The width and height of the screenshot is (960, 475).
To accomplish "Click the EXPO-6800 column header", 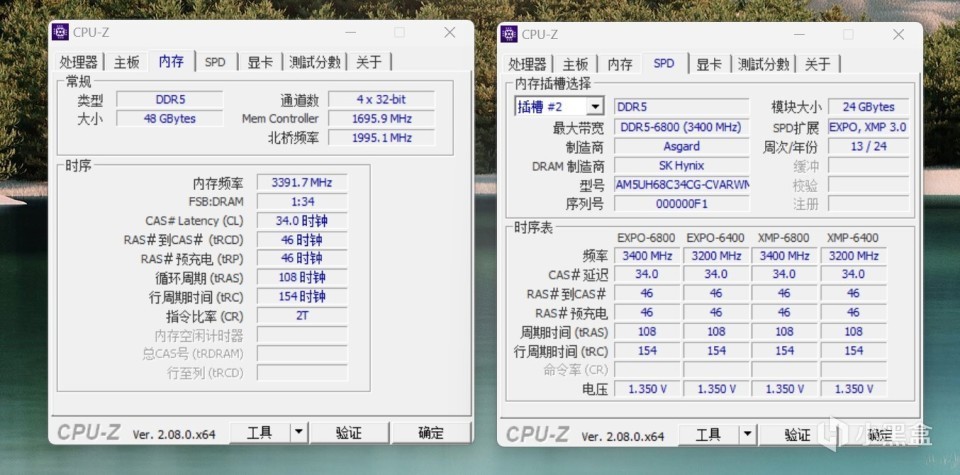I will [646, 238].
